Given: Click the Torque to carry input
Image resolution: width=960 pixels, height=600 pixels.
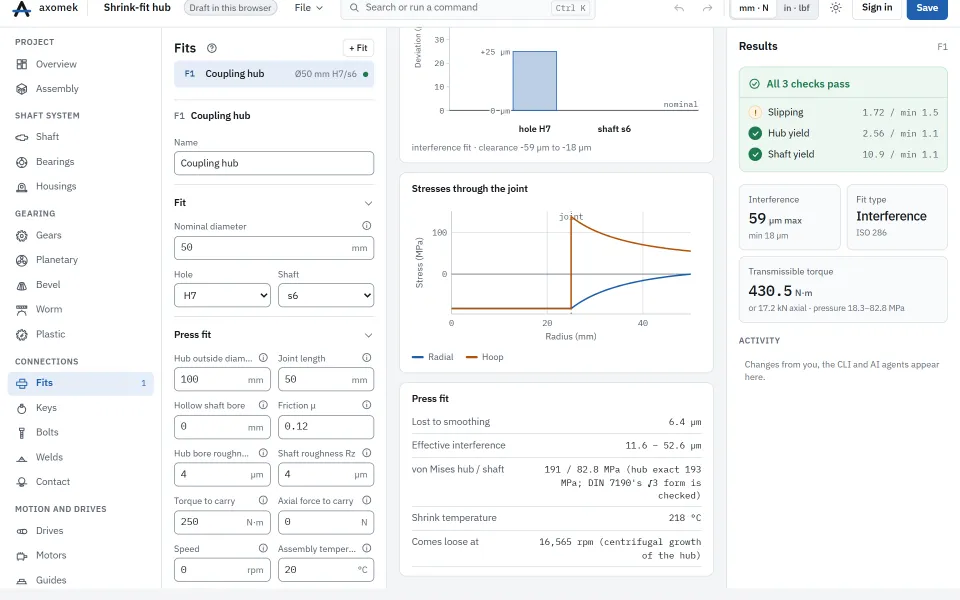Looking at the screenshot, I should 222,522.
